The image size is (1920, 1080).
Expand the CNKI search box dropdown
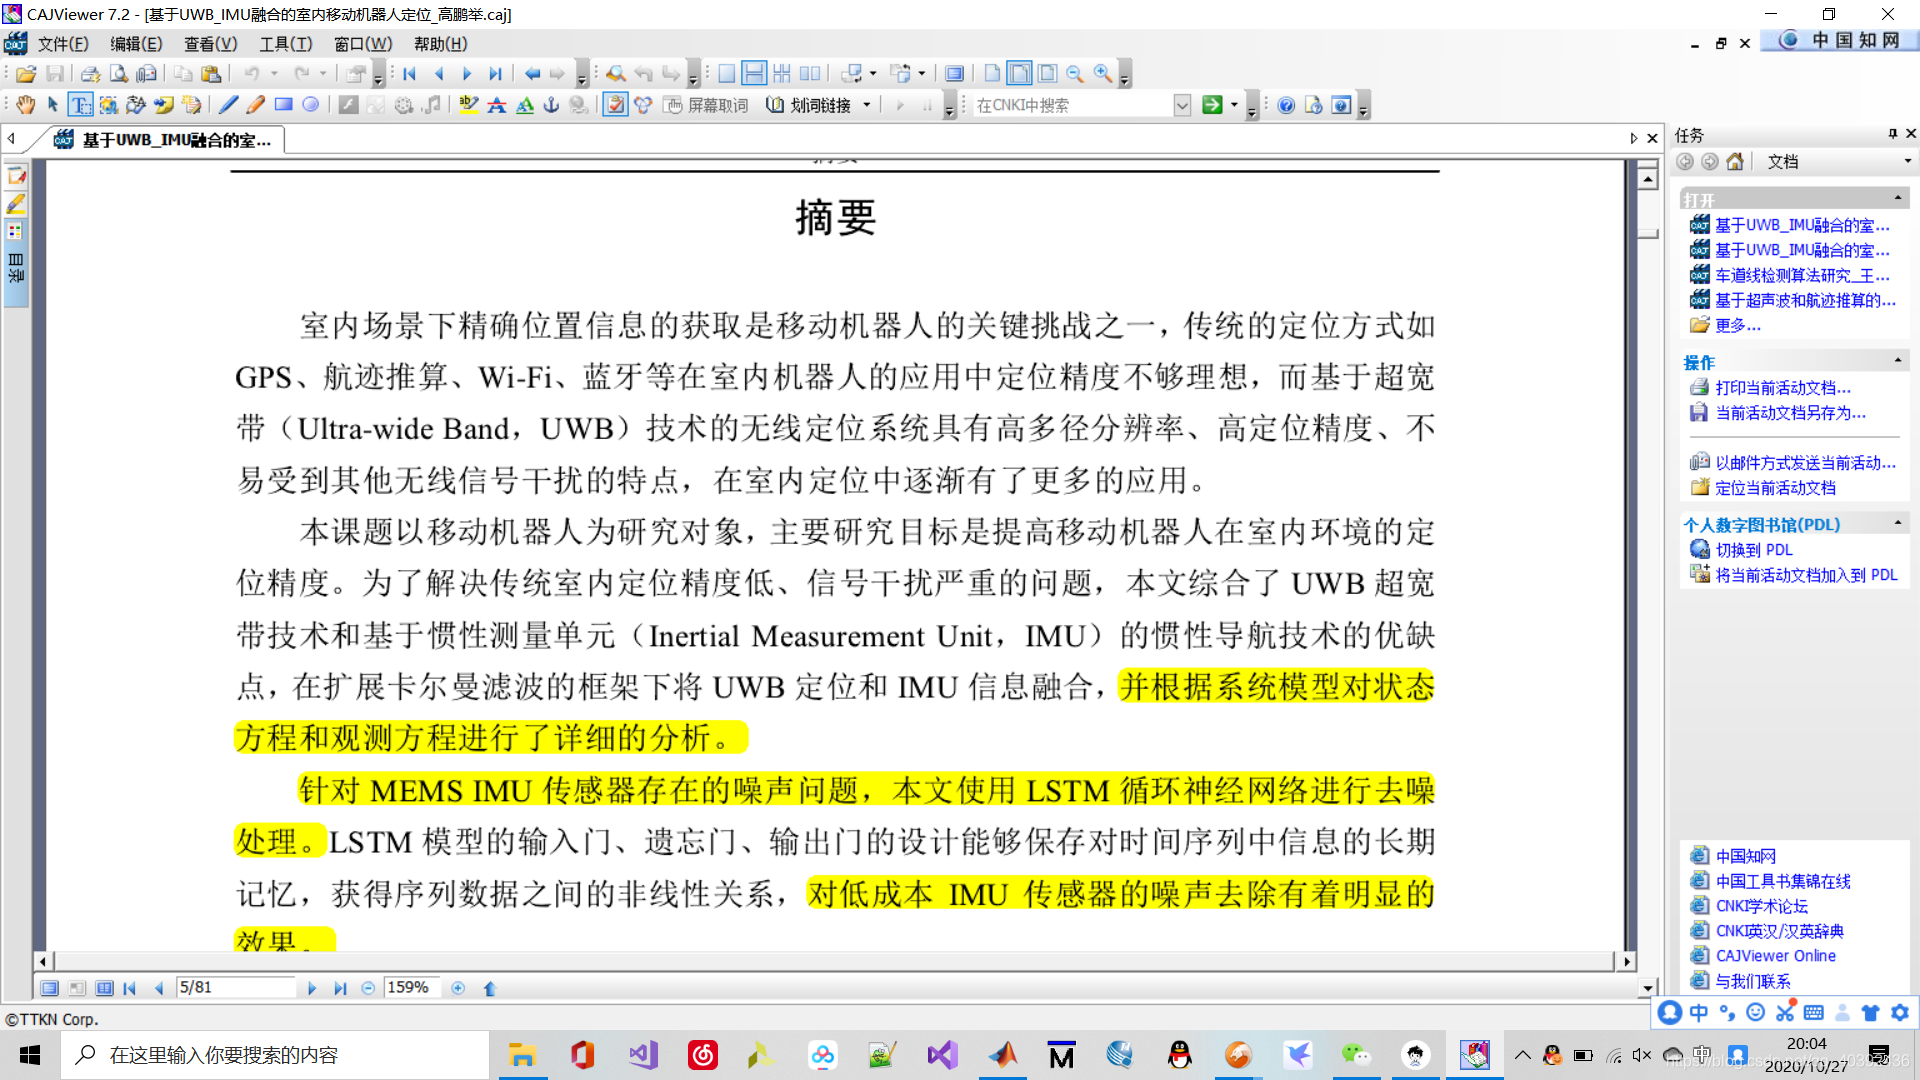[1182, 105]
